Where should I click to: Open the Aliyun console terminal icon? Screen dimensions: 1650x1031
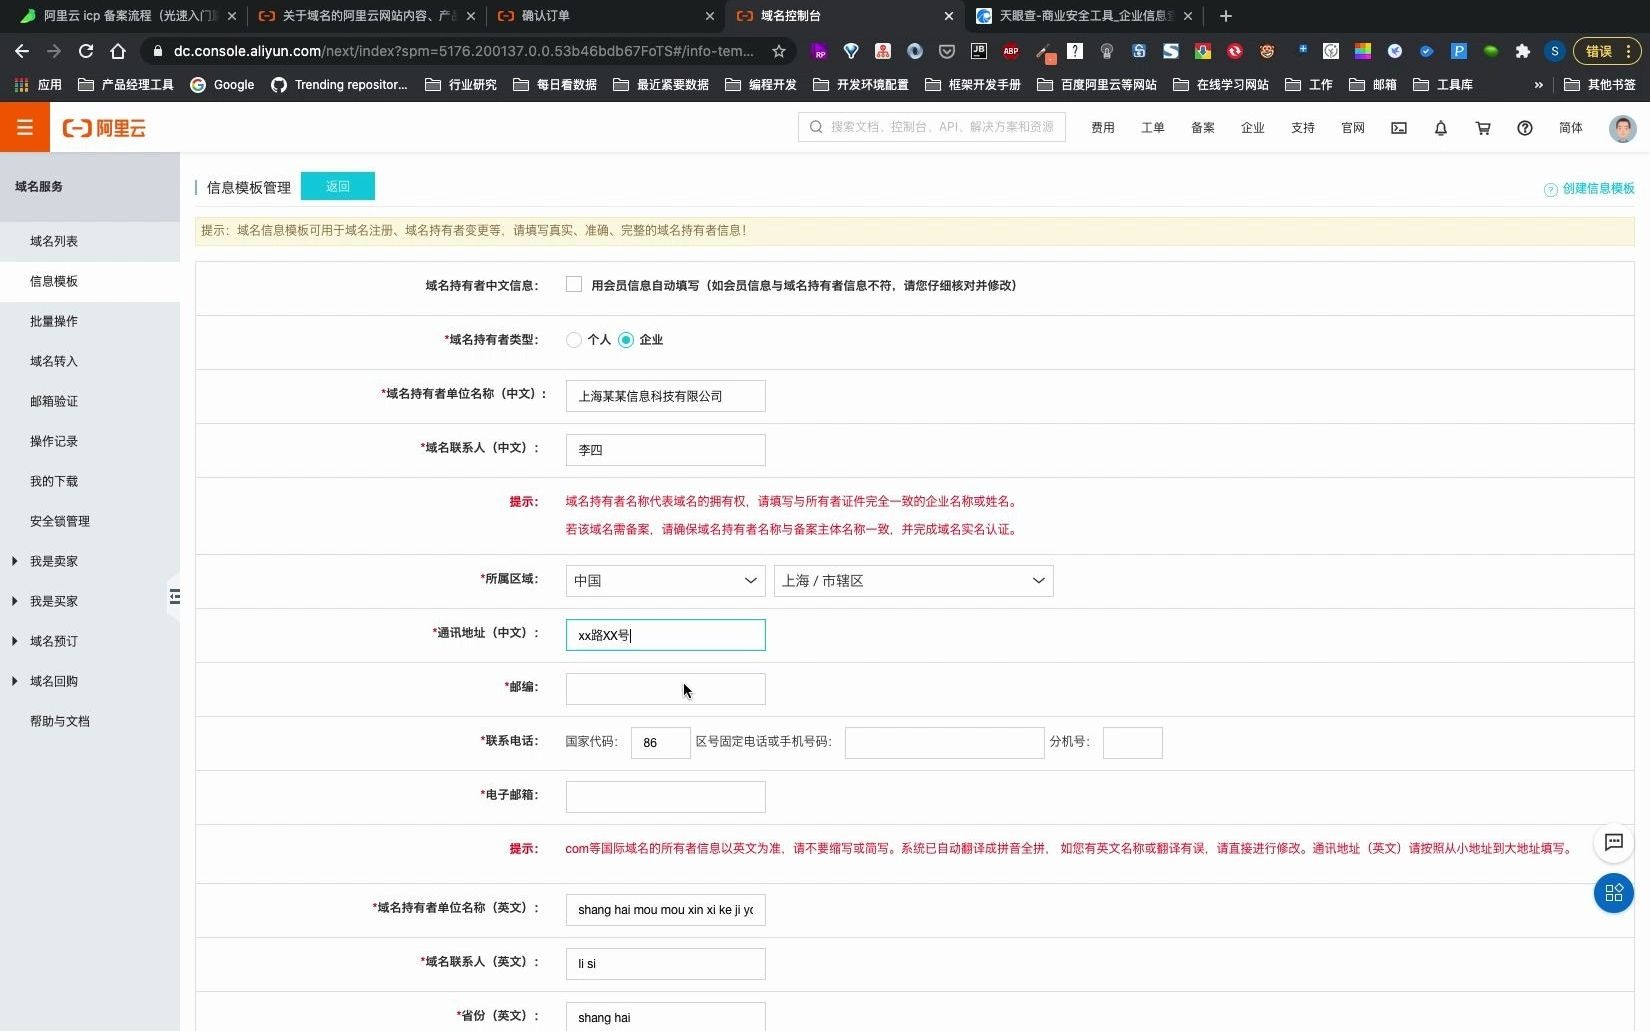pos(1399,128)
